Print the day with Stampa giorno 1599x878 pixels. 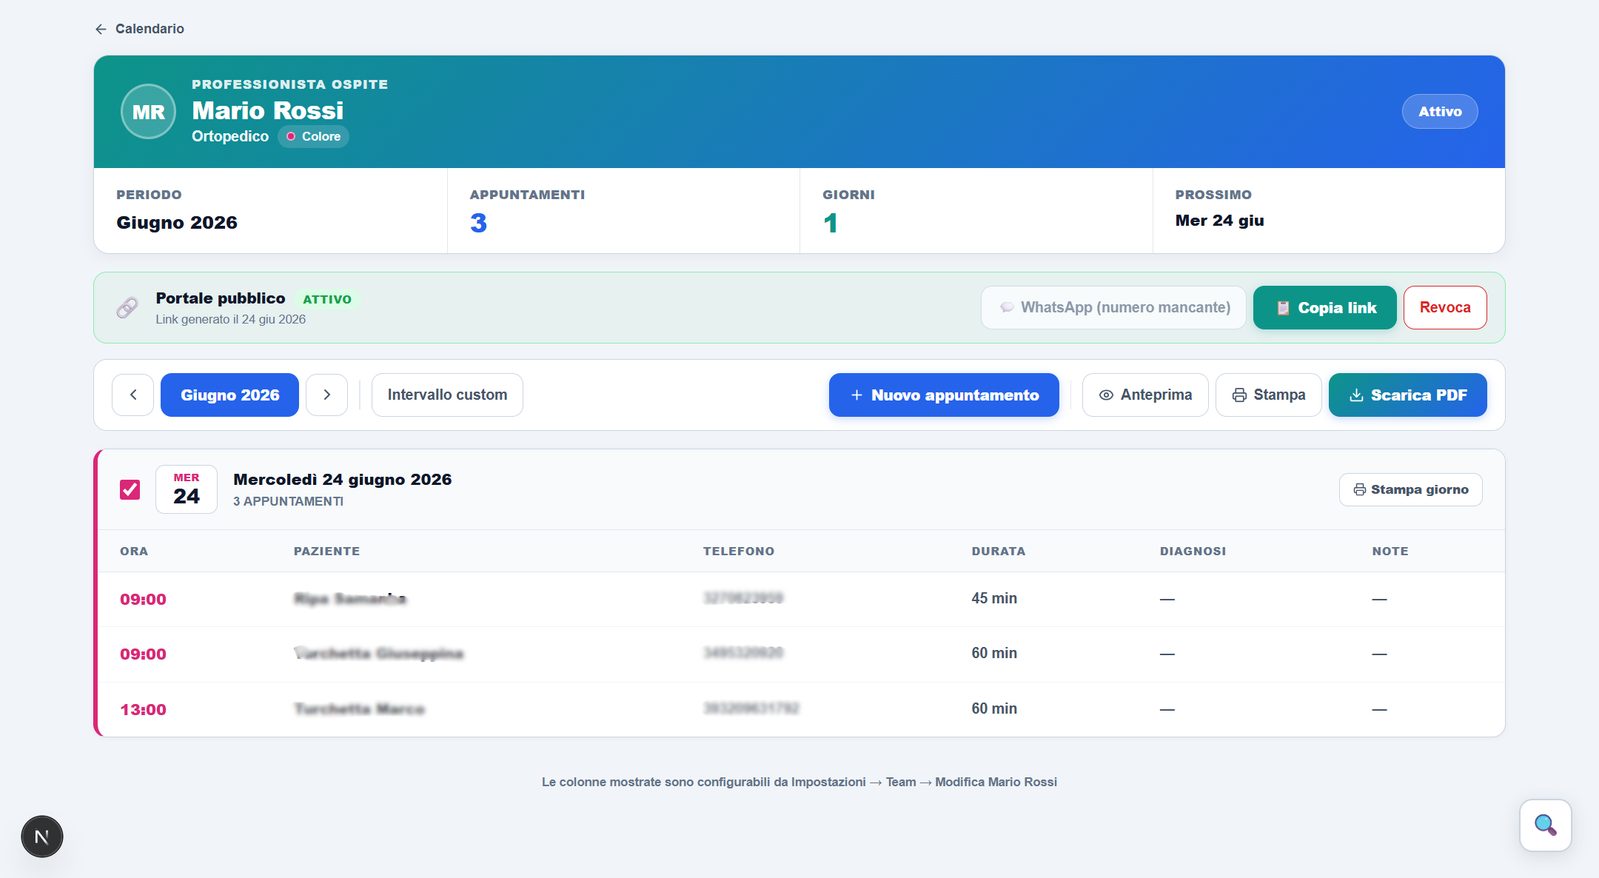pyautogui.click(x=1410, y=490)
